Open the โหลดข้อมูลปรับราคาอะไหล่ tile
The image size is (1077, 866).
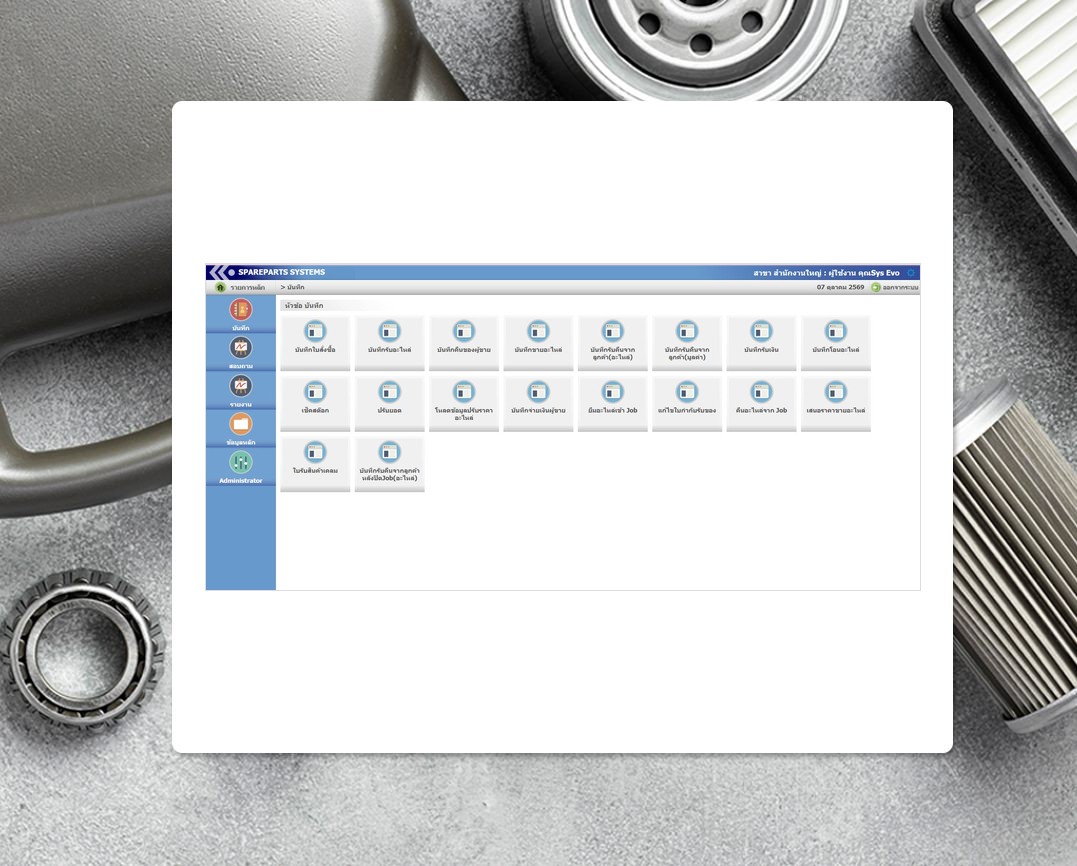464,404
